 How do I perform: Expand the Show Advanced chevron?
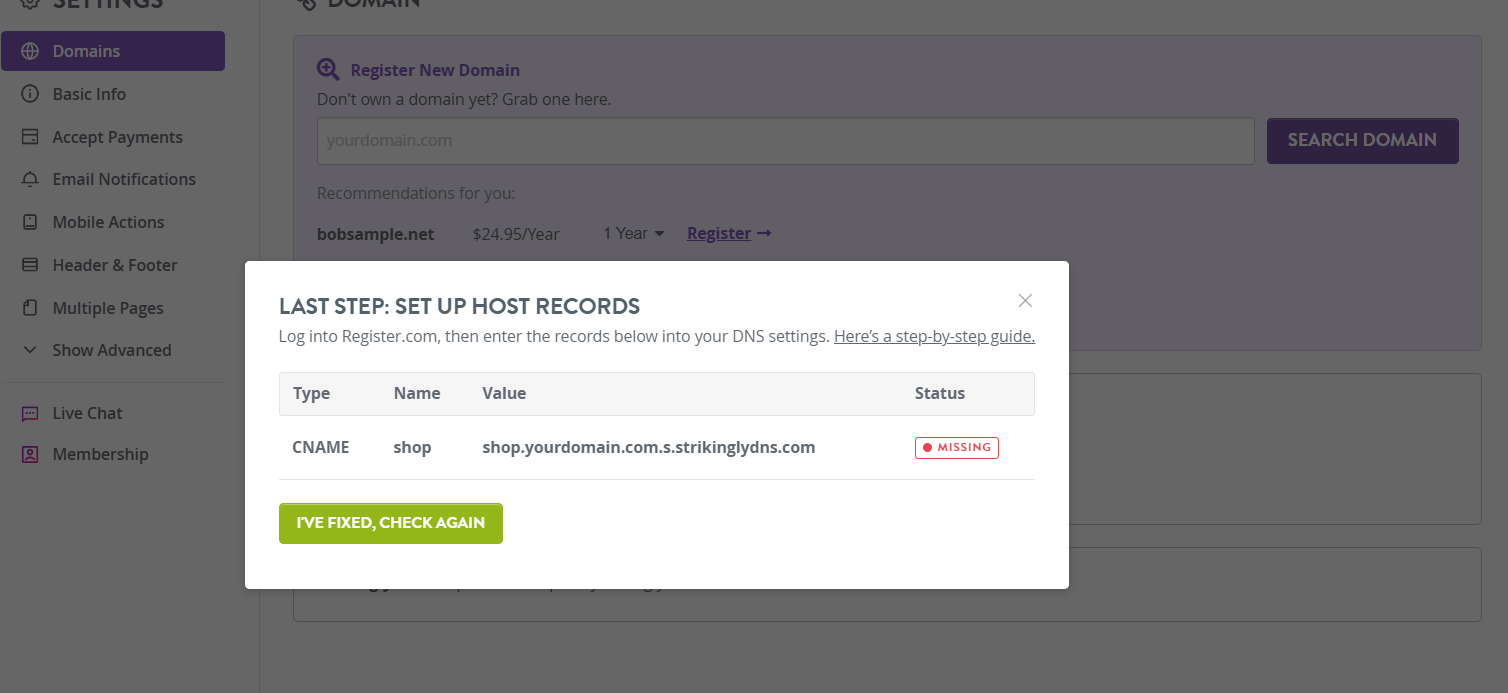[x=30, y=350]
